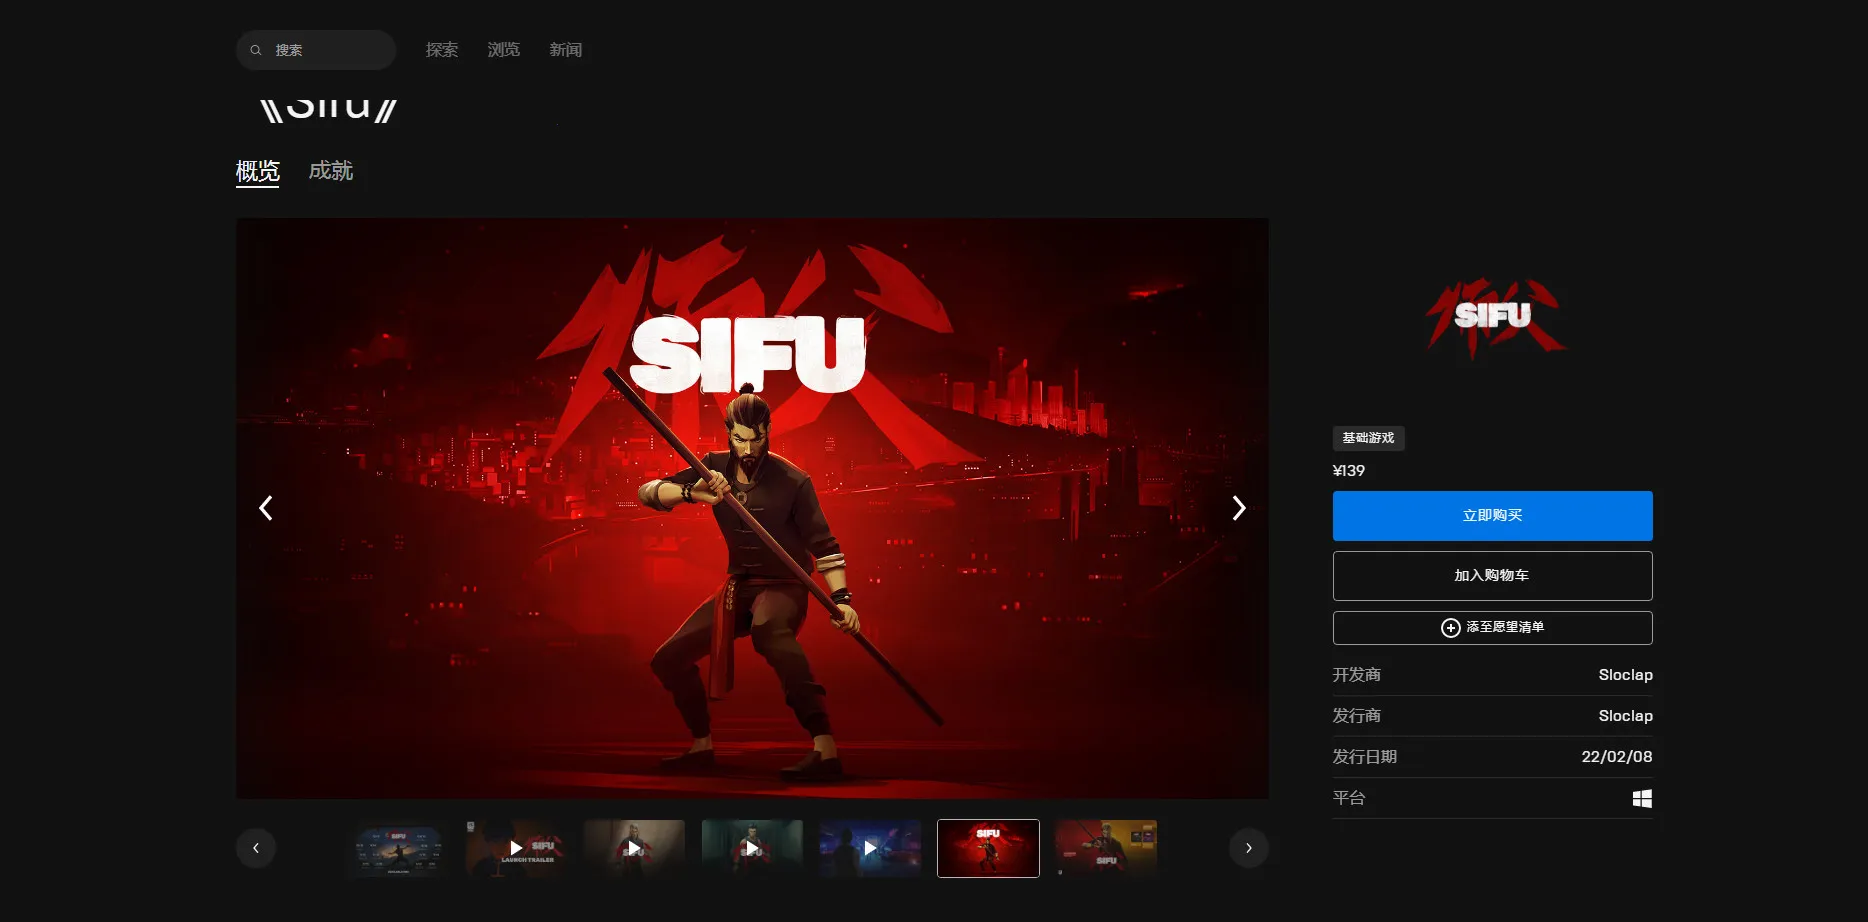The image size is (1868, 922).
Task: Open the 探索 discover menu item
Action: 442,50
